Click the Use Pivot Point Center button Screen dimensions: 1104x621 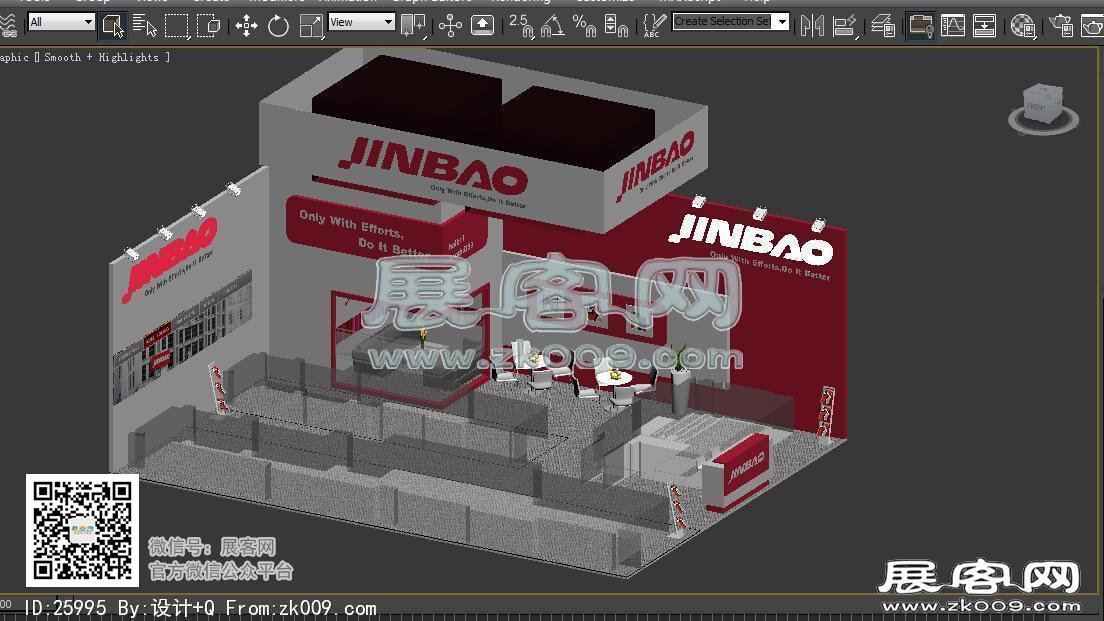(x=413, y=26)
